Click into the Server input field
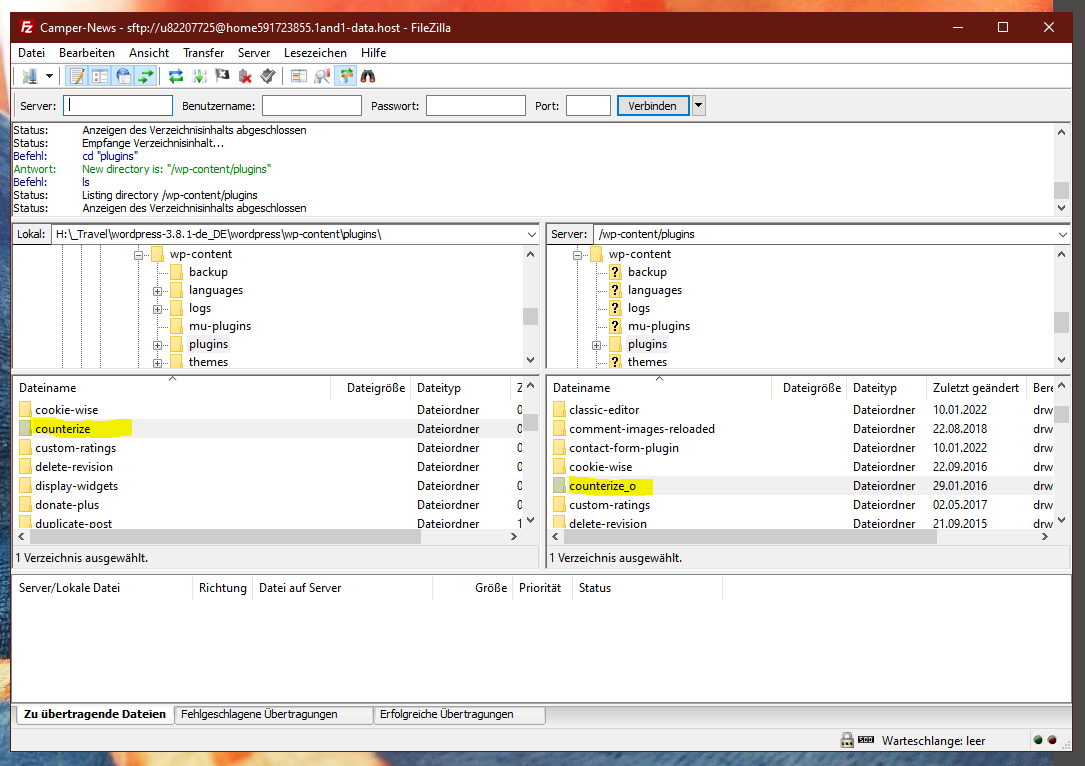The image size is (1085, 766). [x=118, y=106]
